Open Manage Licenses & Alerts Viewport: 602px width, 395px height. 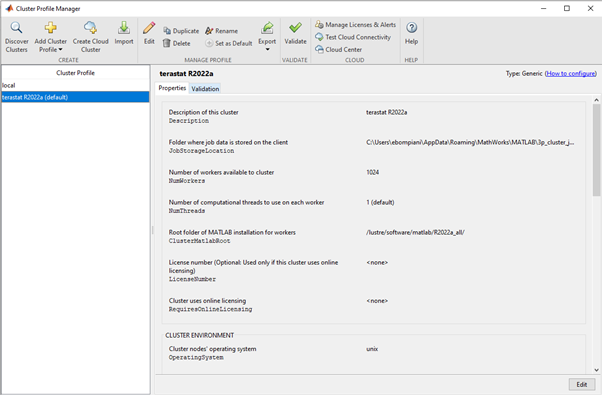point(356,25)
